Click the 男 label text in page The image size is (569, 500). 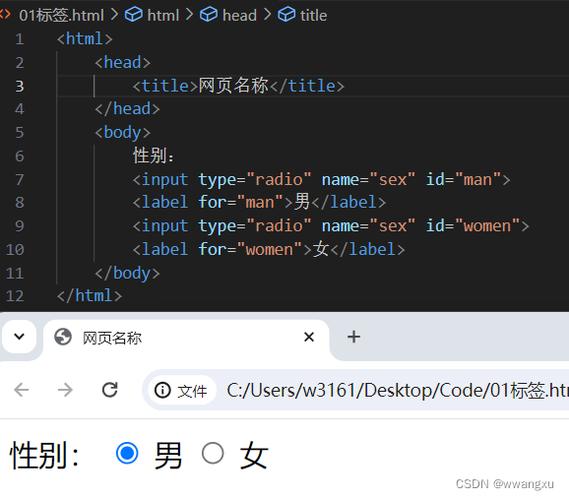tap(168, 455)
